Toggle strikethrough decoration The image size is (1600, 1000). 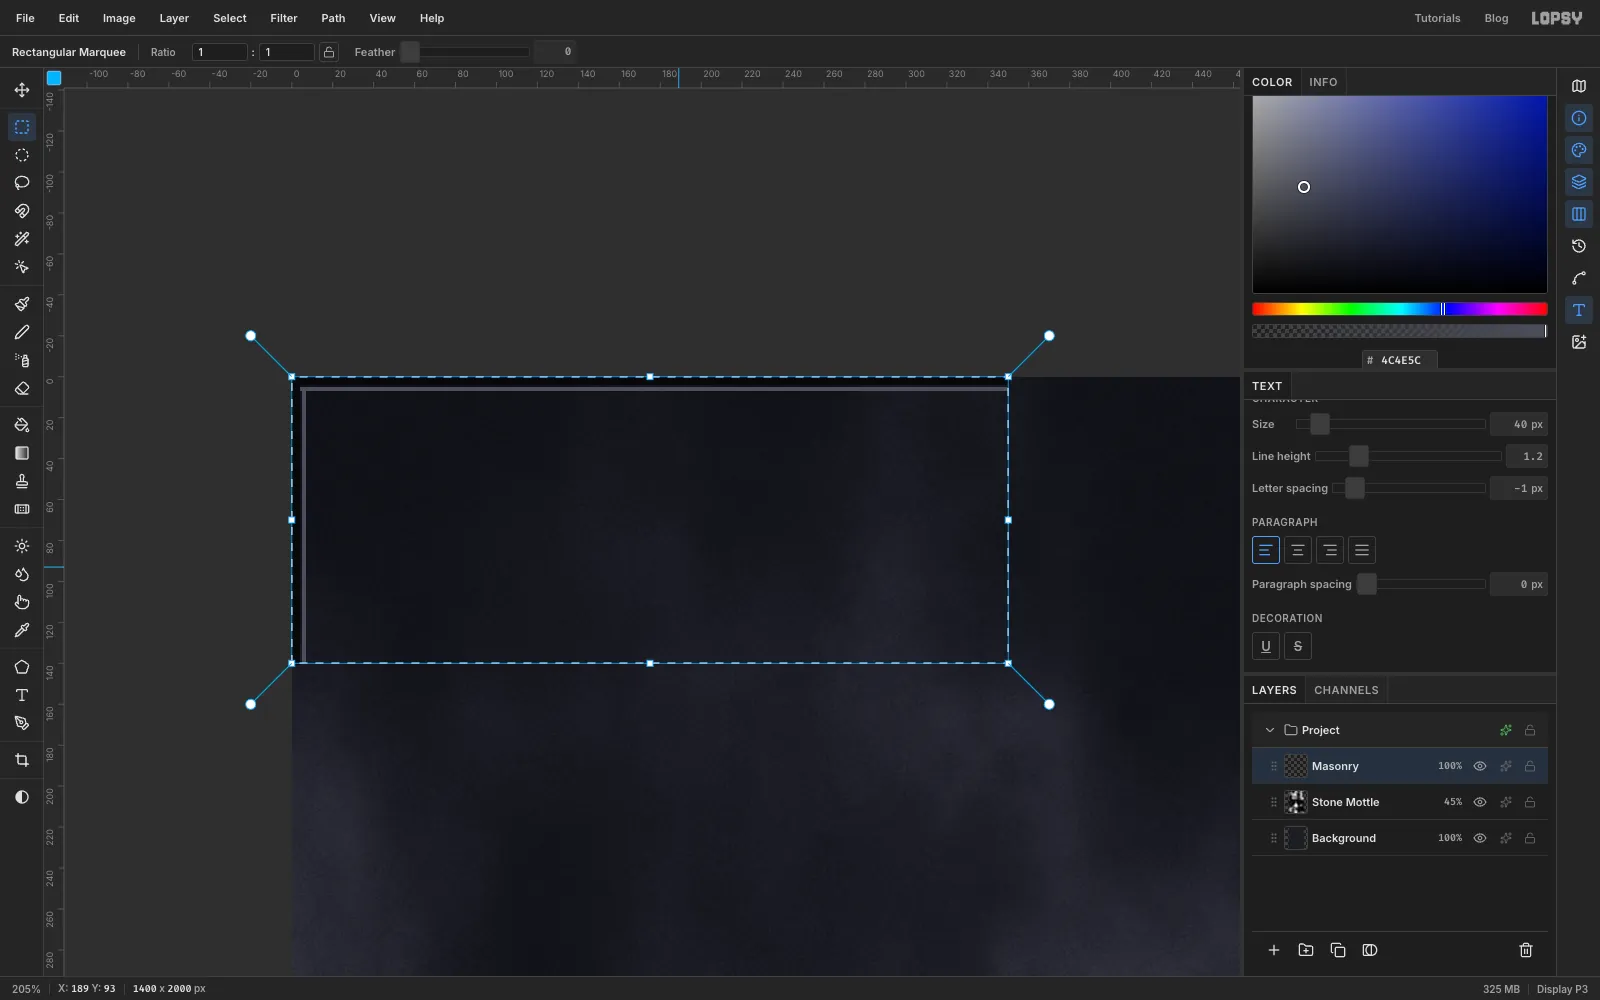click(x=1298, y=646)
